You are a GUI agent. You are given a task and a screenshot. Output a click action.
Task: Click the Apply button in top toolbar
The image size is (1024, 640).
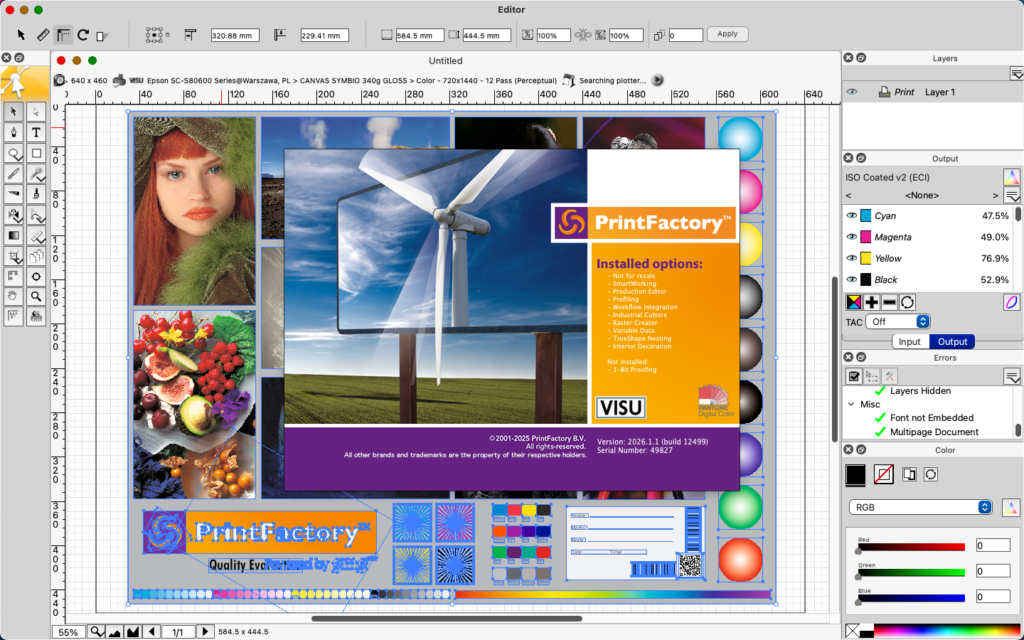[727, 34]
